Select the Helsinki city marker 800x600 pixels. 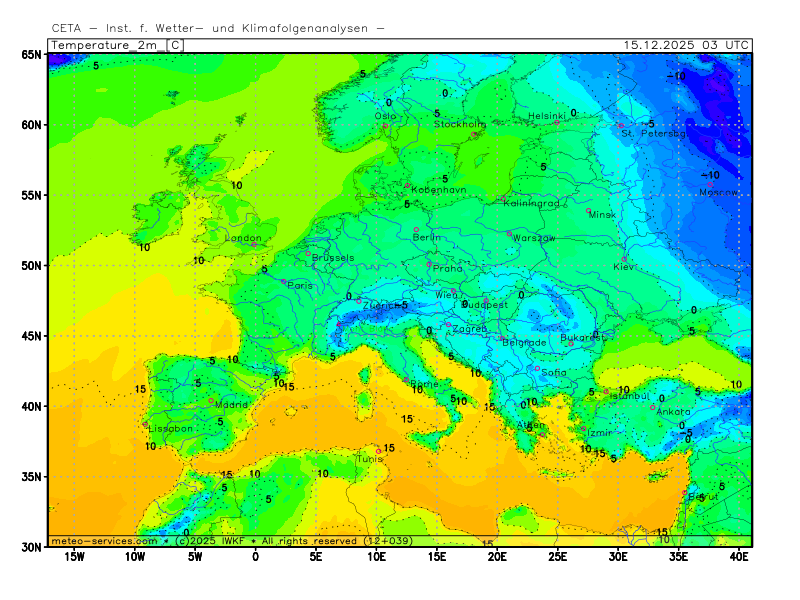click(x=557, y=123)
